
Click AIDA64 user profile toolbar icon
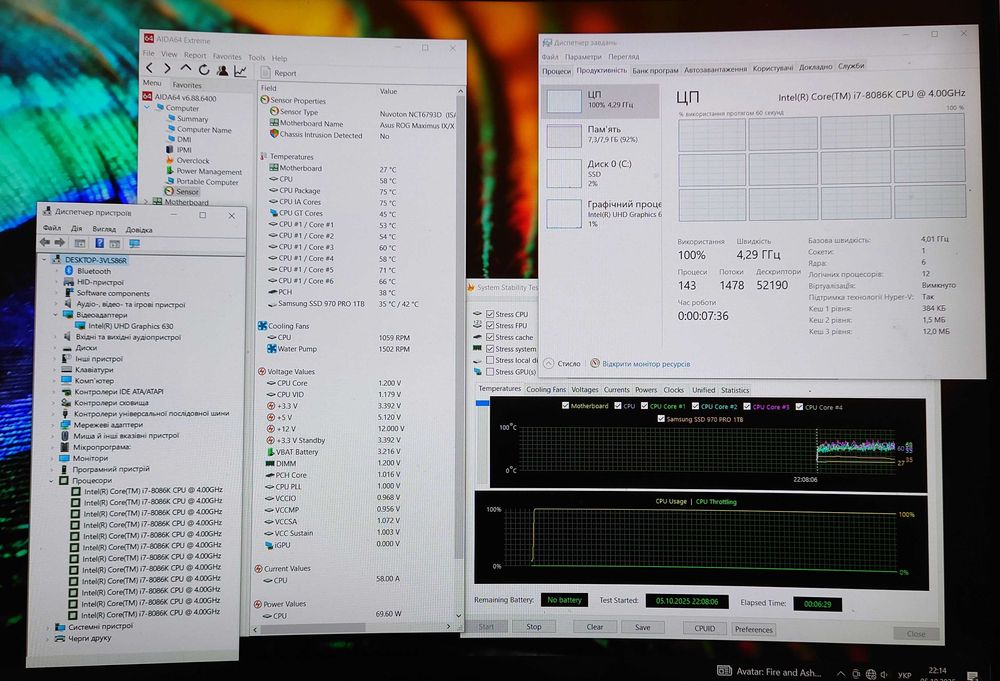click(x=222, y=70)
